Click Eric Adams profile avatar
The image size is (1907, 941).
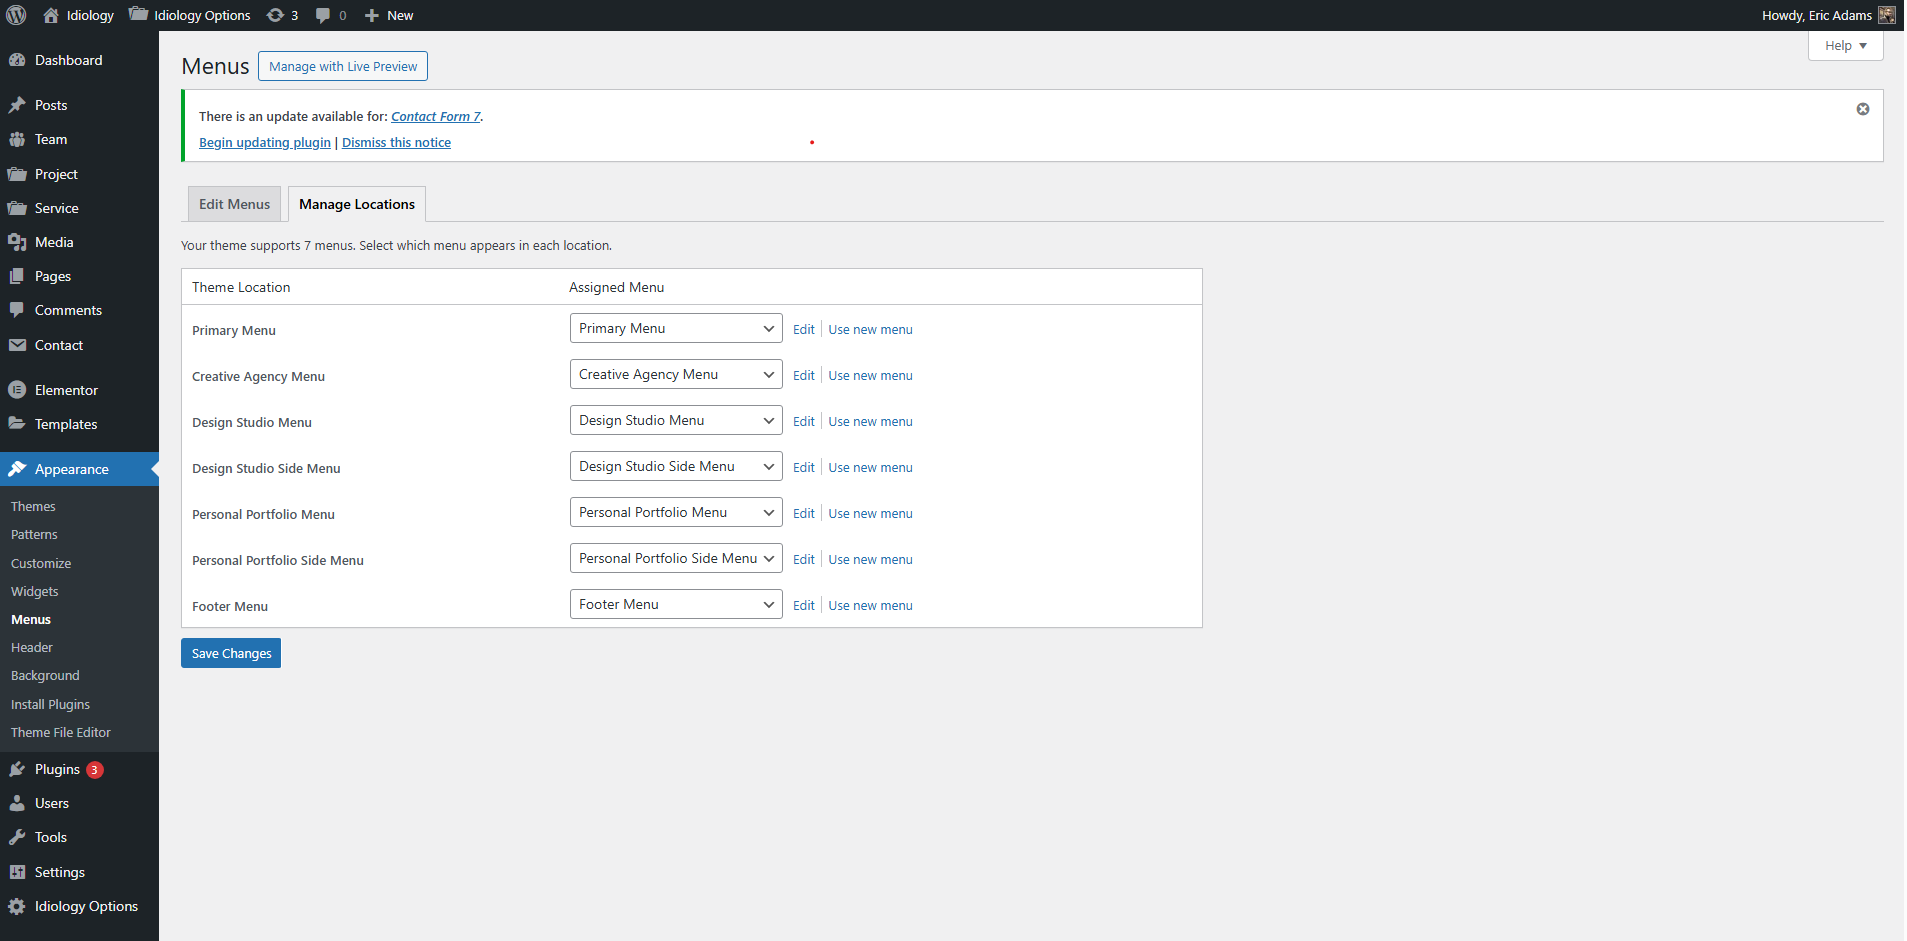pyautogui.click(x=1886, y=15)
